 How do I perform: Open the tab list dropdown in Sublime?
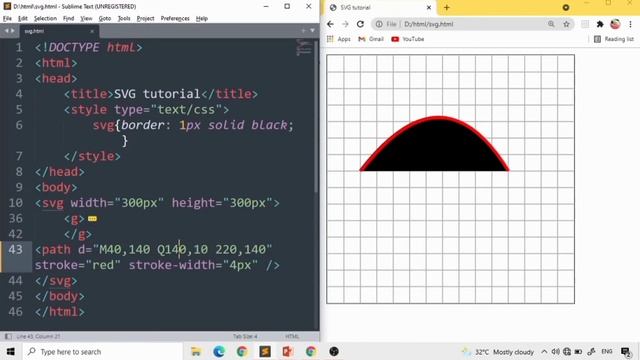[312, 31]
